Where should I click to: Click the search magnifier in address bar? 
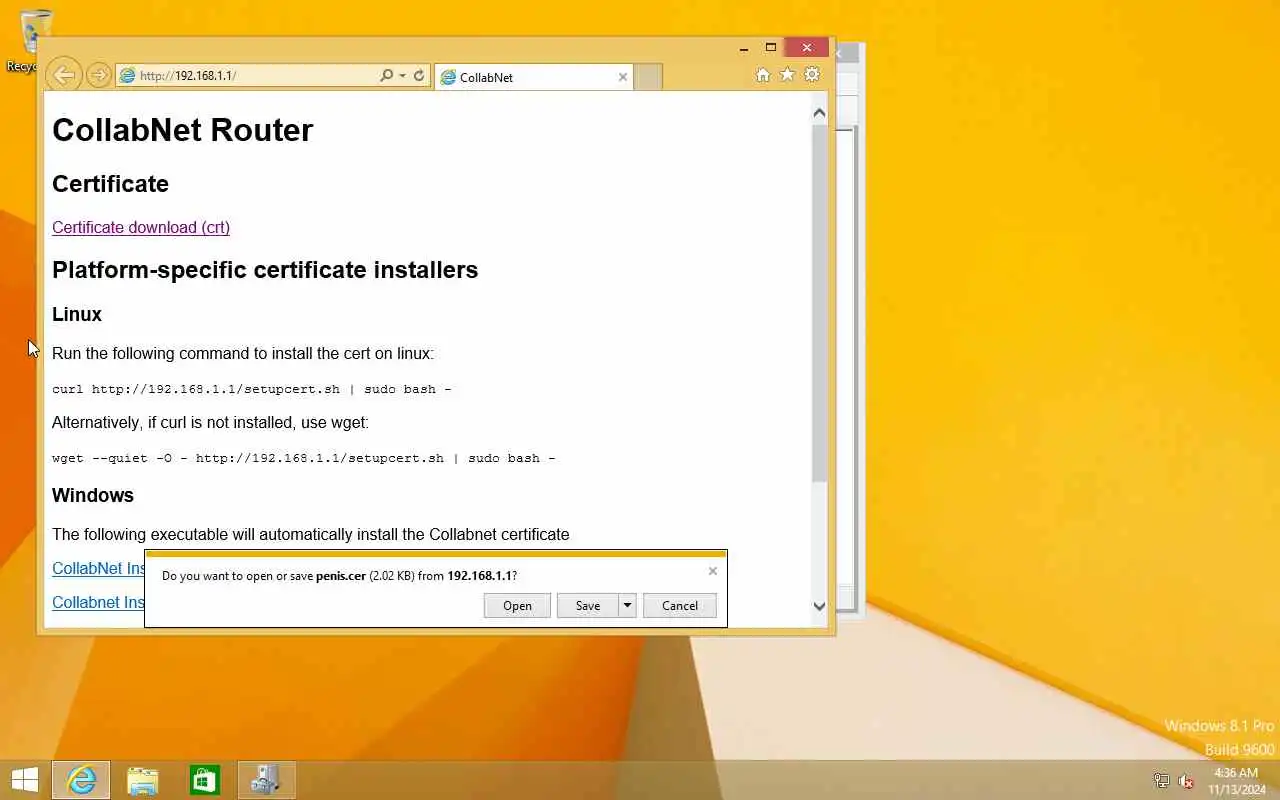tap(386, 76)
